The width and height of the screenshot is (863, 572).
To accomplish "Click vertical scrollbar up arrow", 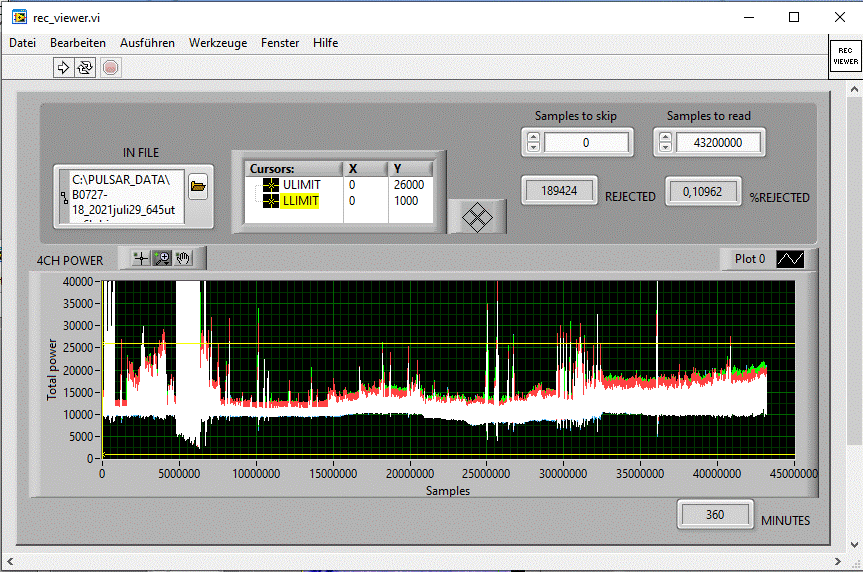I will tap(854, 89).
